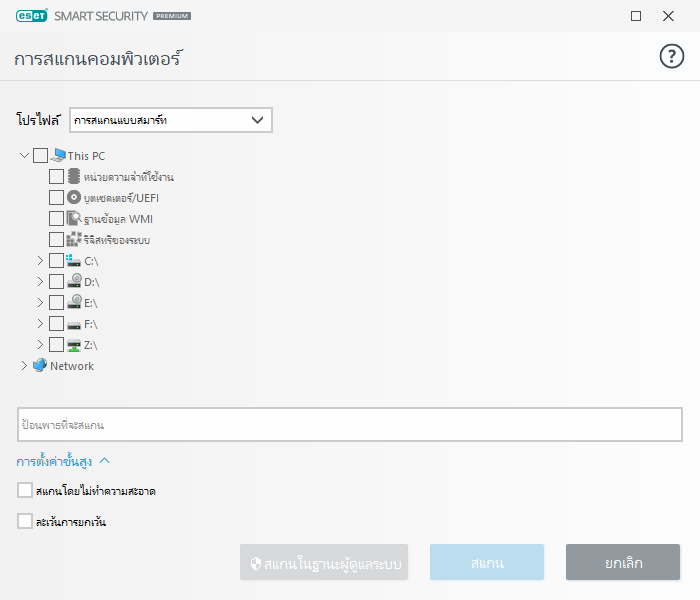Click the สแกน (Scan) button
Image resolution: width=700 pixels, height=600 pixels.
(x=487, y=562)
